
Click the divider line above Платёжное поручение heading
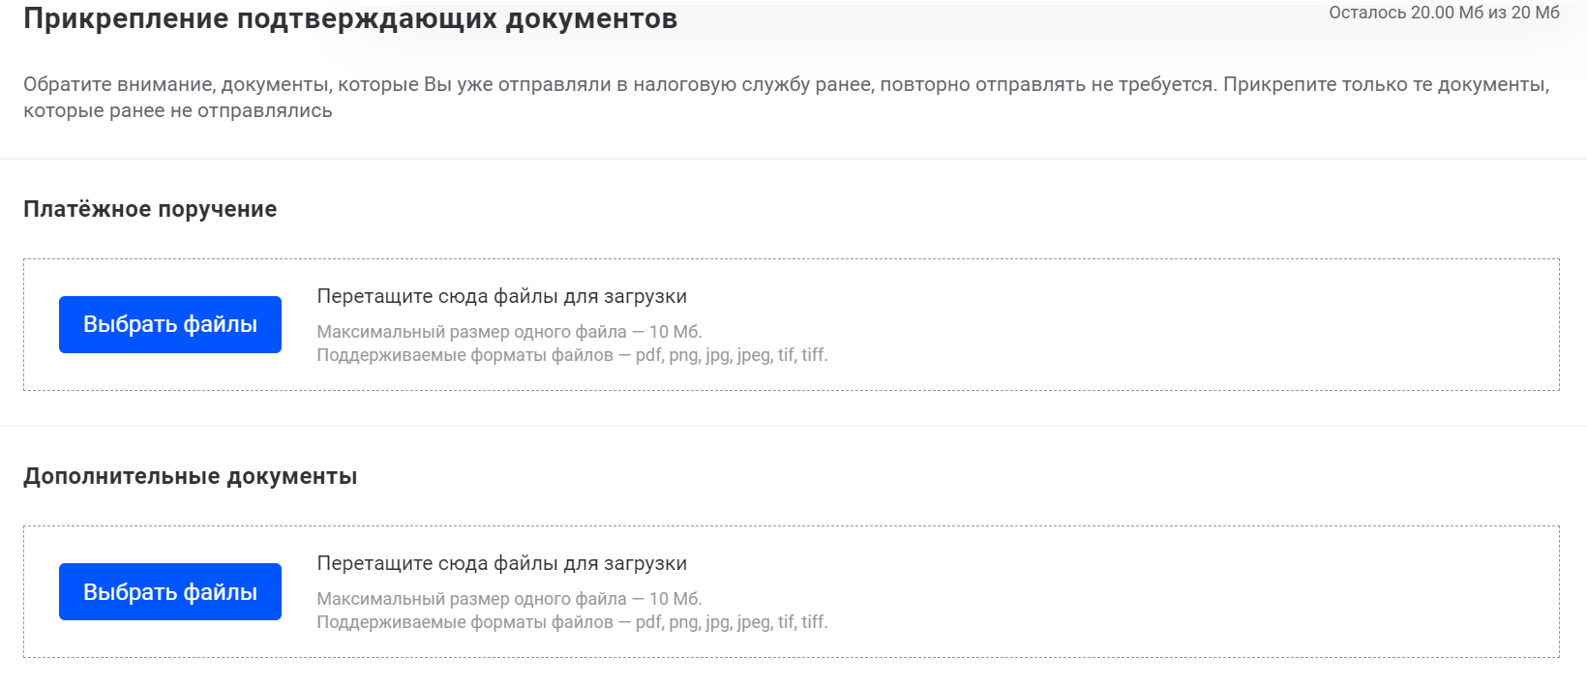point(793,158)
